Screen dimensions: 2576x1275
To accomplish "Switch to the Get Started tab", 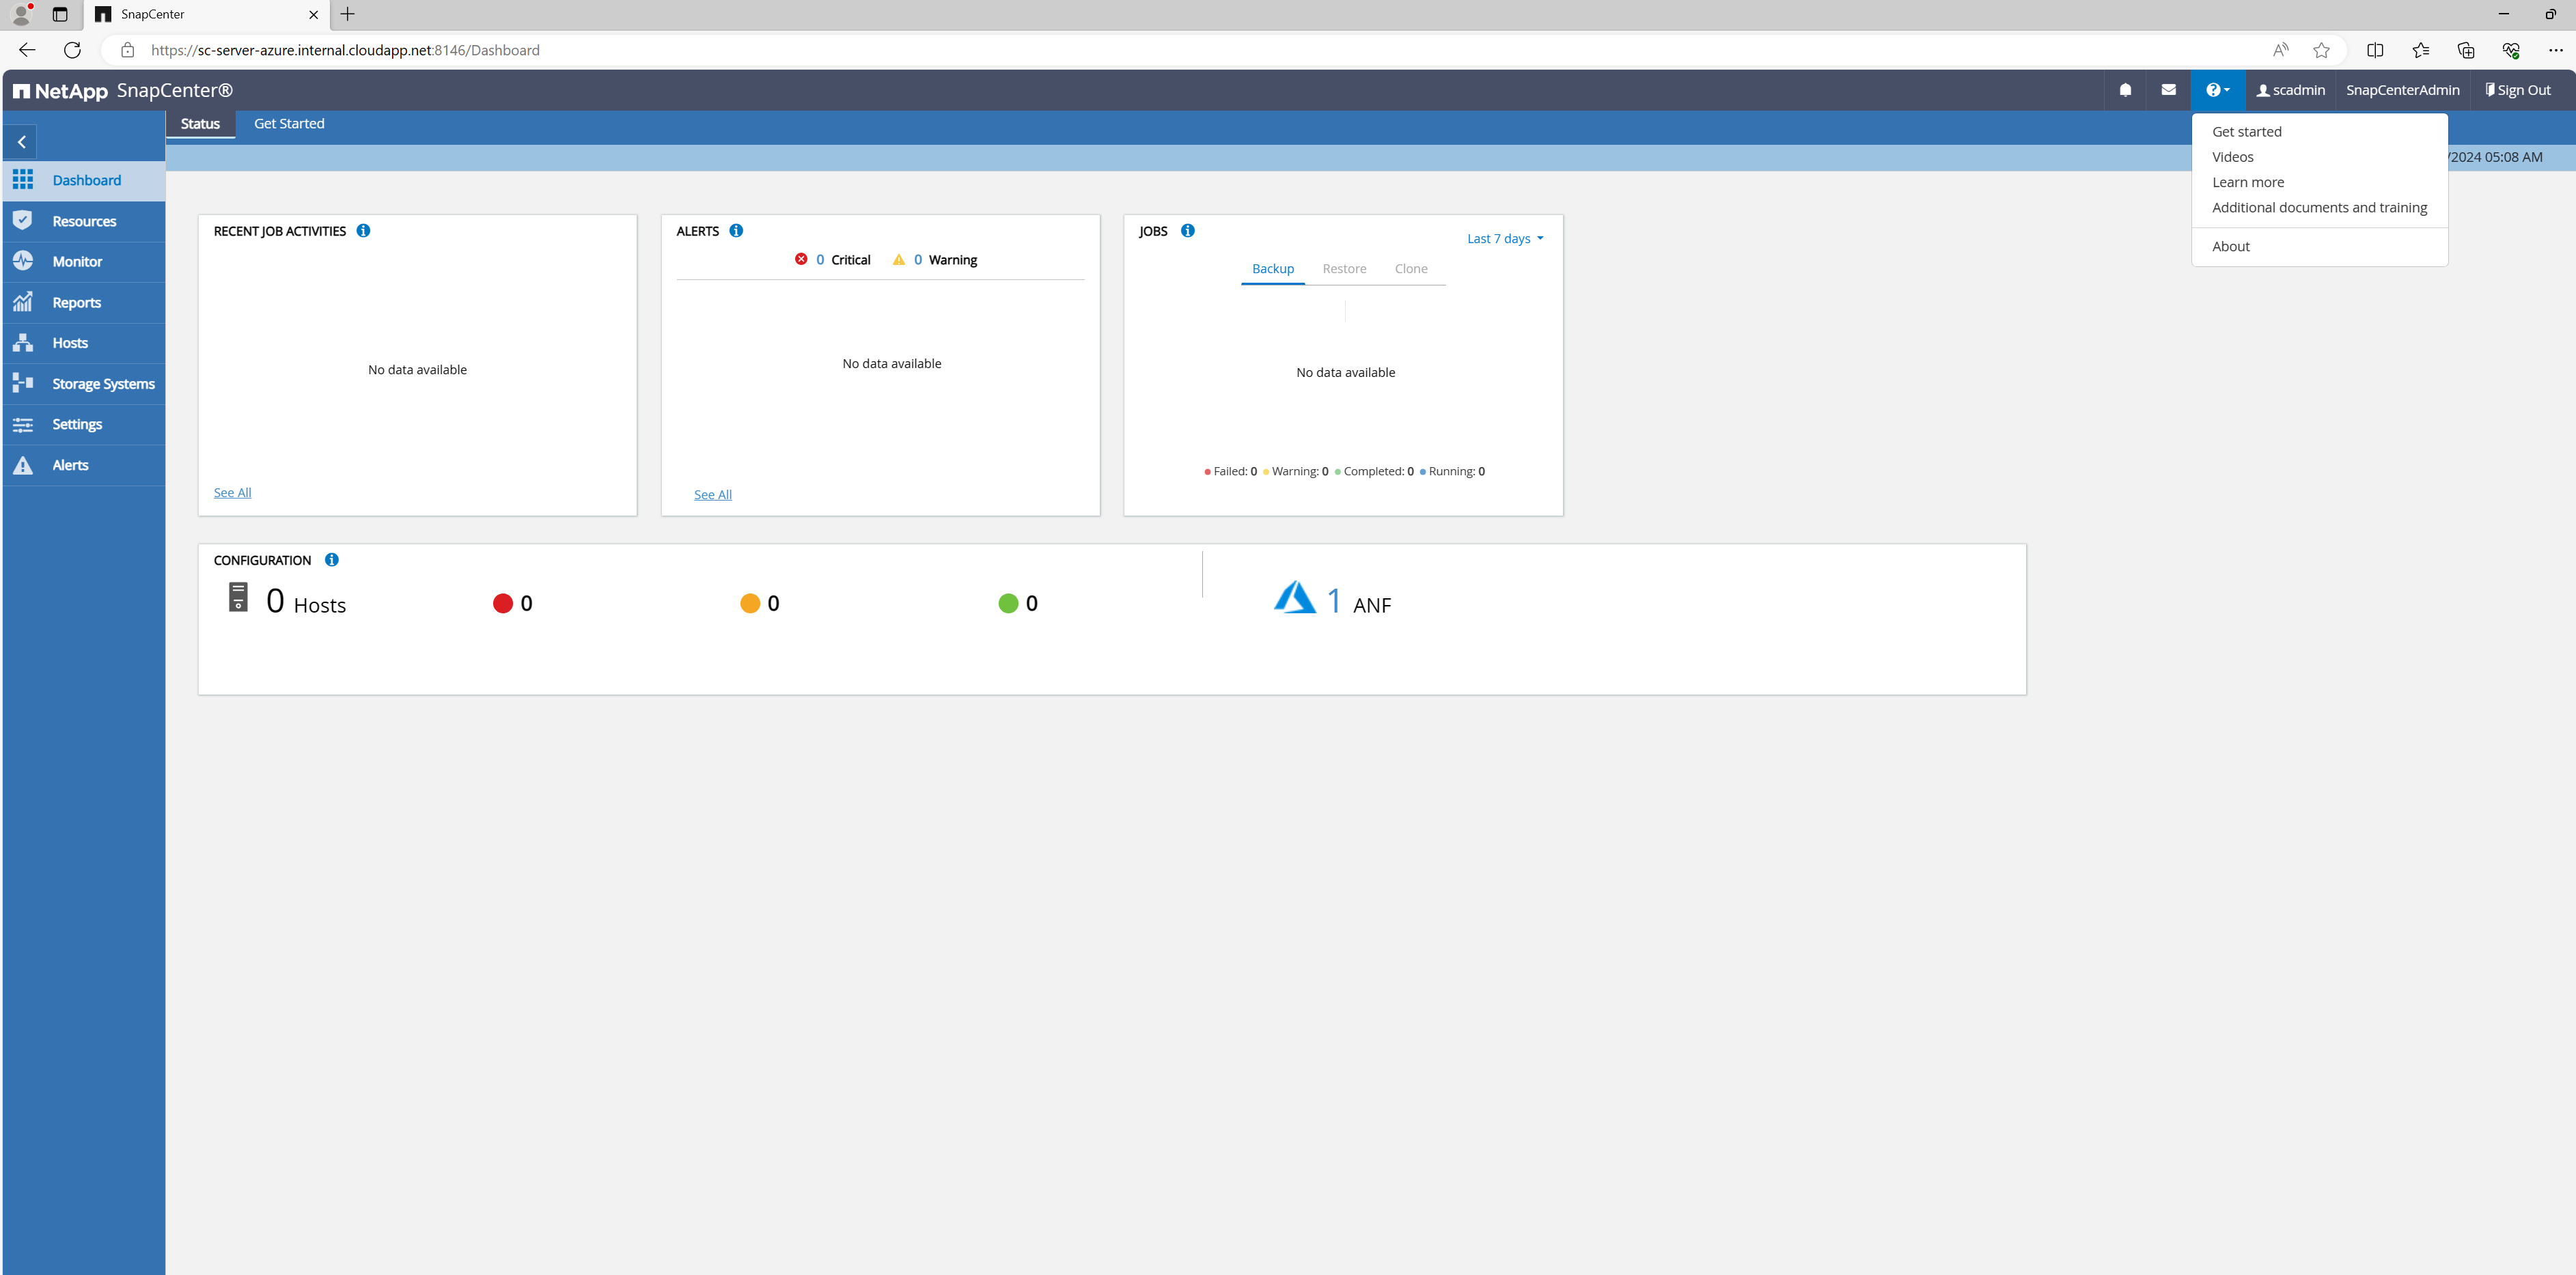I will pyautogui.click(x=289, y=124).
